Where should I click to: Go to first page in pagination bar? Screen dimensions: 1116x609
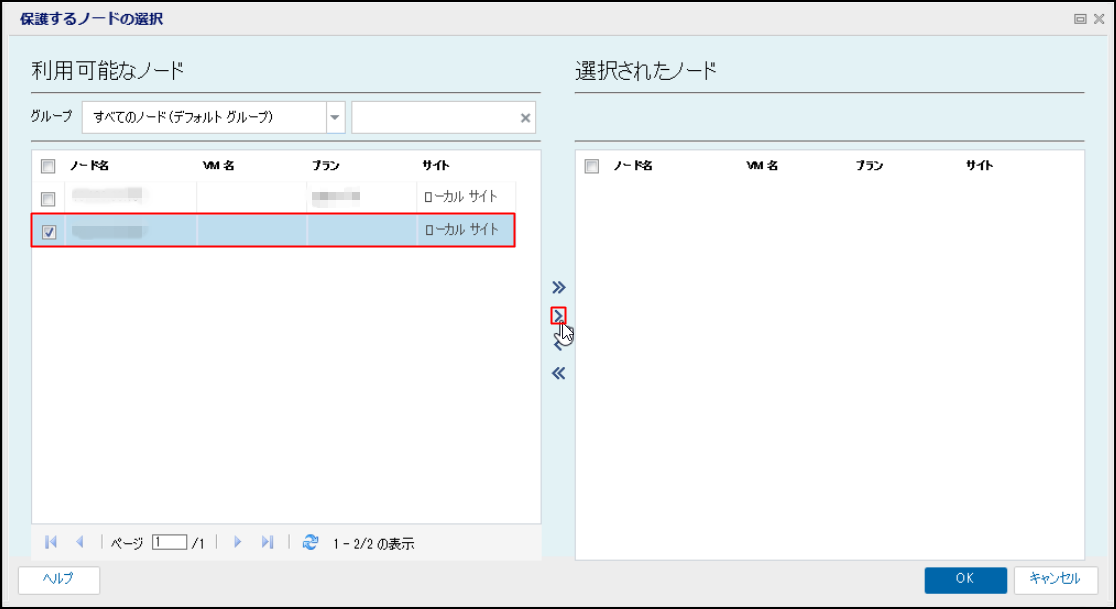[x=51, y=542]
